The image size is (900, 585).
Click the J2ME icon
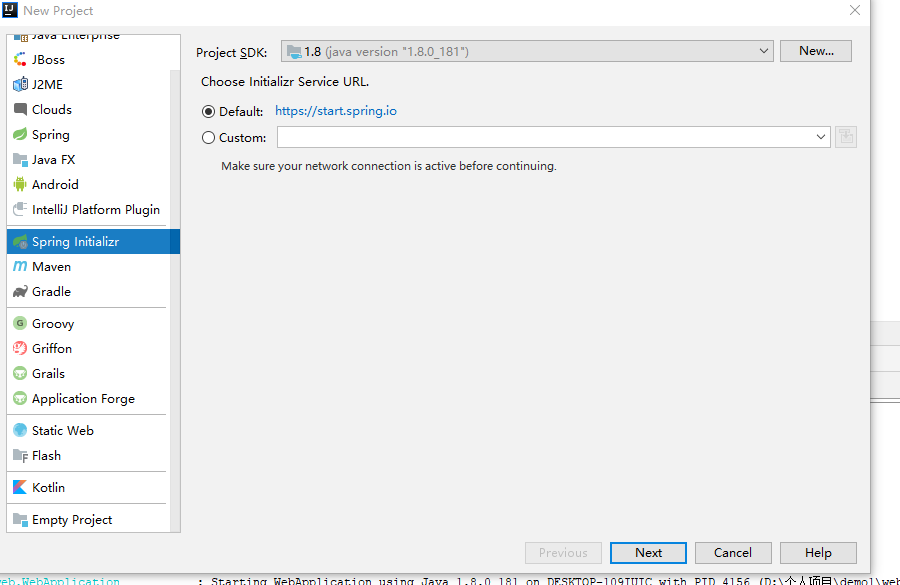pos(20,84)
